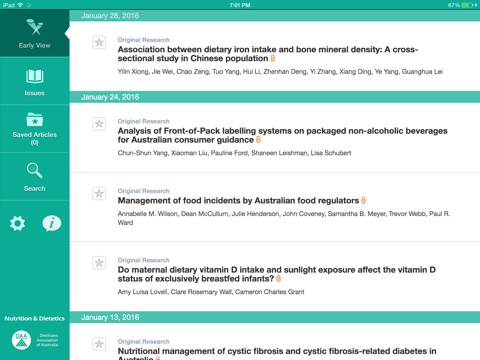The image size is (480, 360).
Task: Open the Issues section
Action: click(35, 82)
